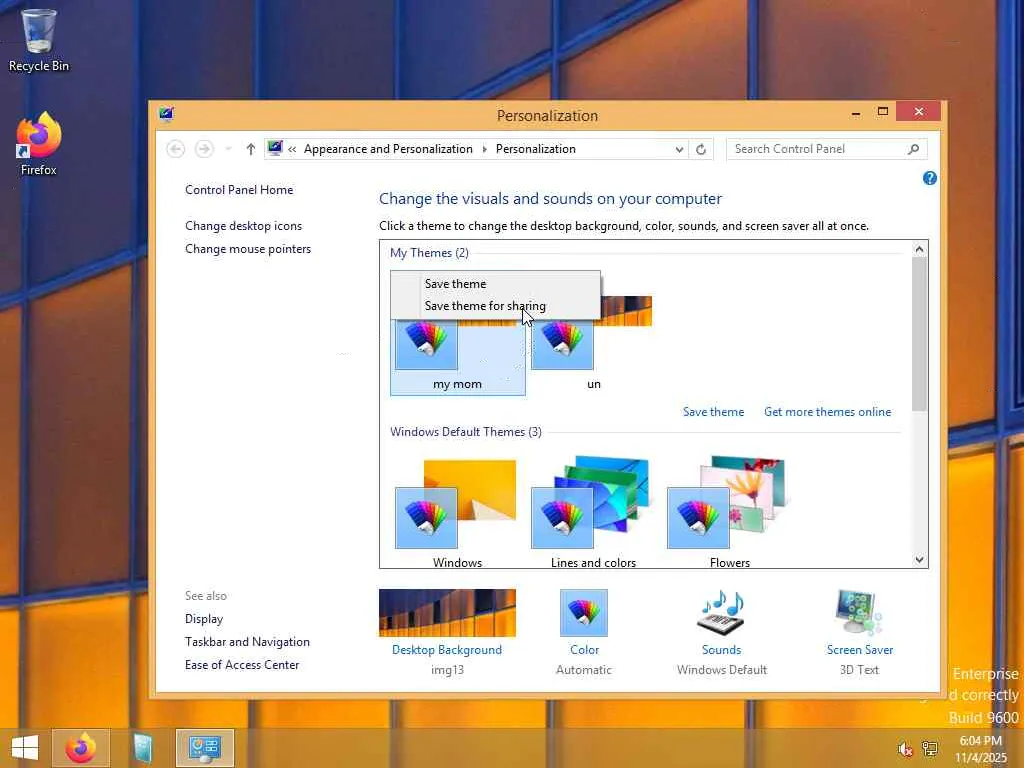Click the Personalization window title icon
This screenshot has width=1024, height=768.
point(167,114)
